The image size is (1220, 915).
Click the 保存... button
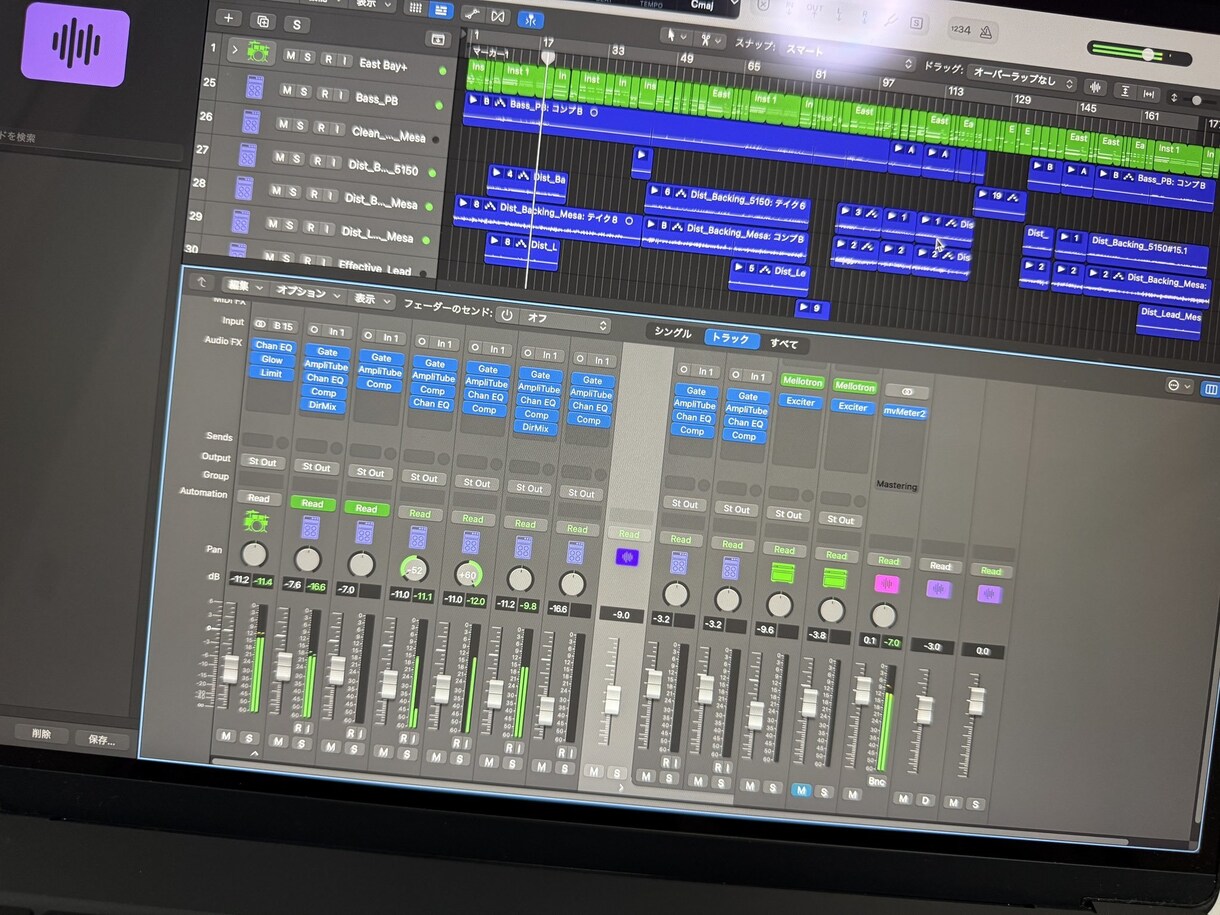[102, 740]
